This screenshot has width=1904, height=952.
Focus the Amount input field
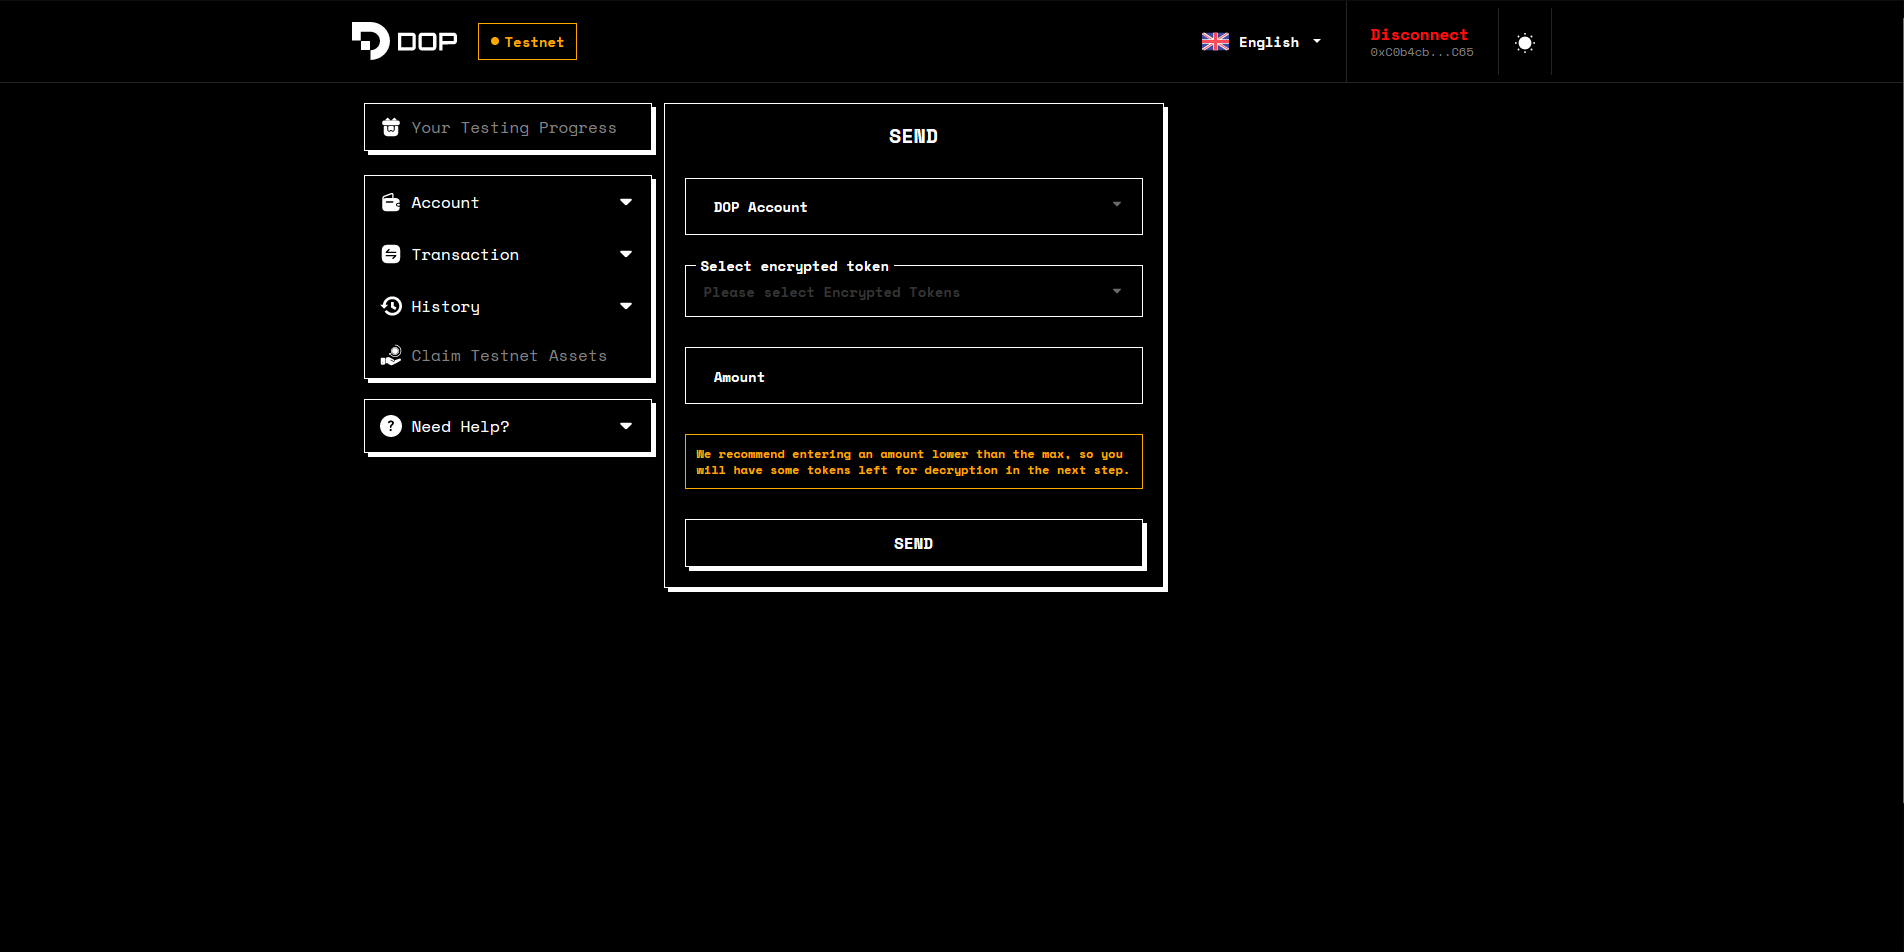(x=913, y=377)
